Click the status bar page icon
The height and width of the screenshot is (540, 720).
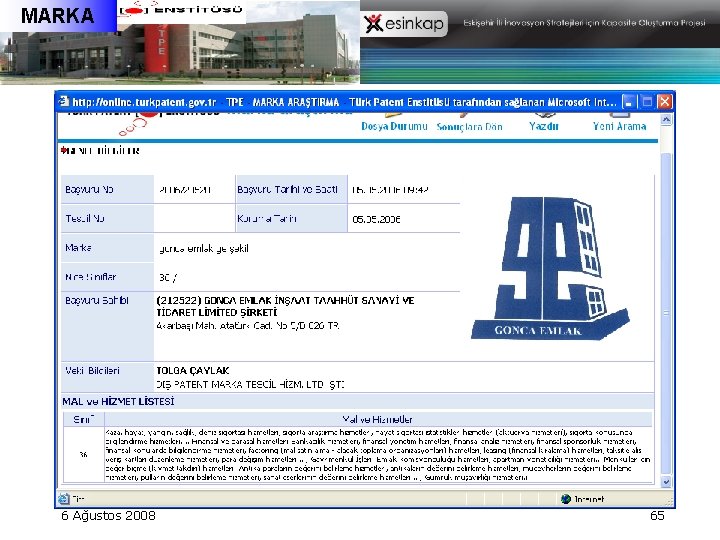64,498
